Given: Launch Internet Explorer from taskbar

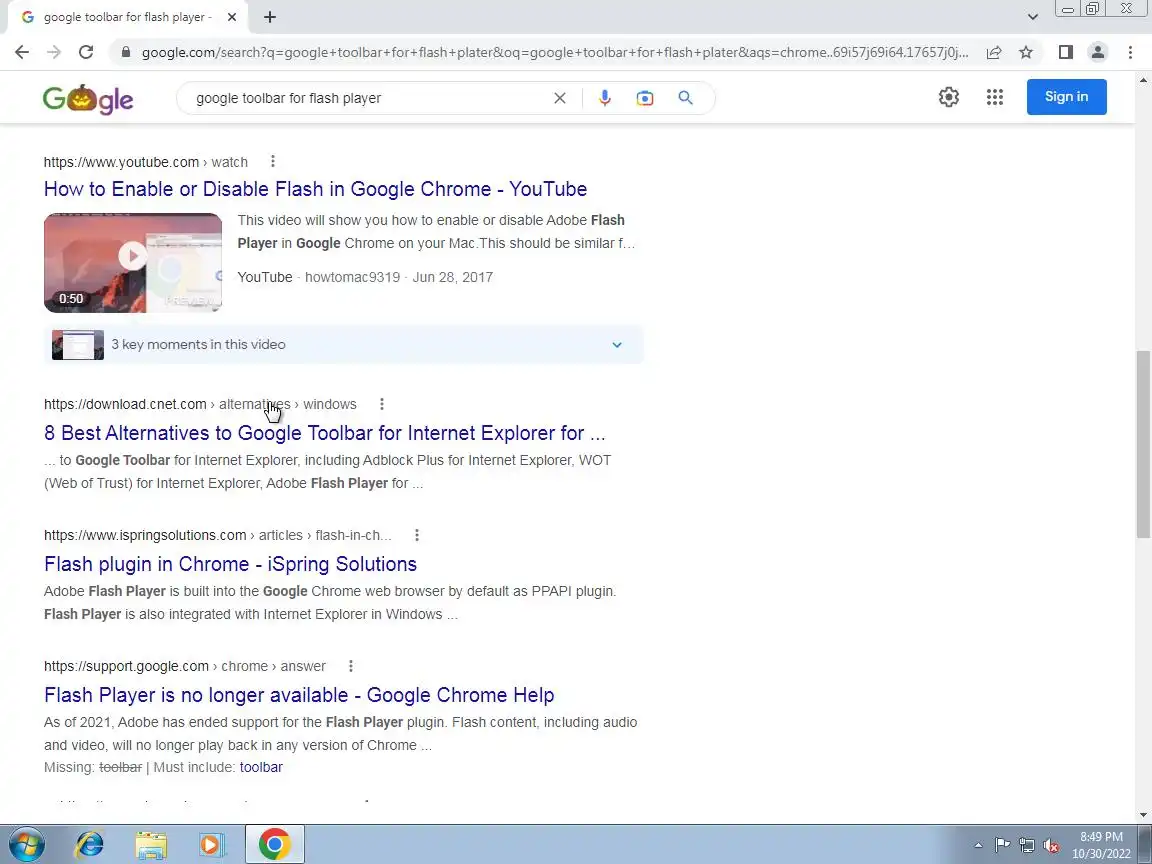Looking at the screenshot, I should pyautogui.click(x=90, y=844).
